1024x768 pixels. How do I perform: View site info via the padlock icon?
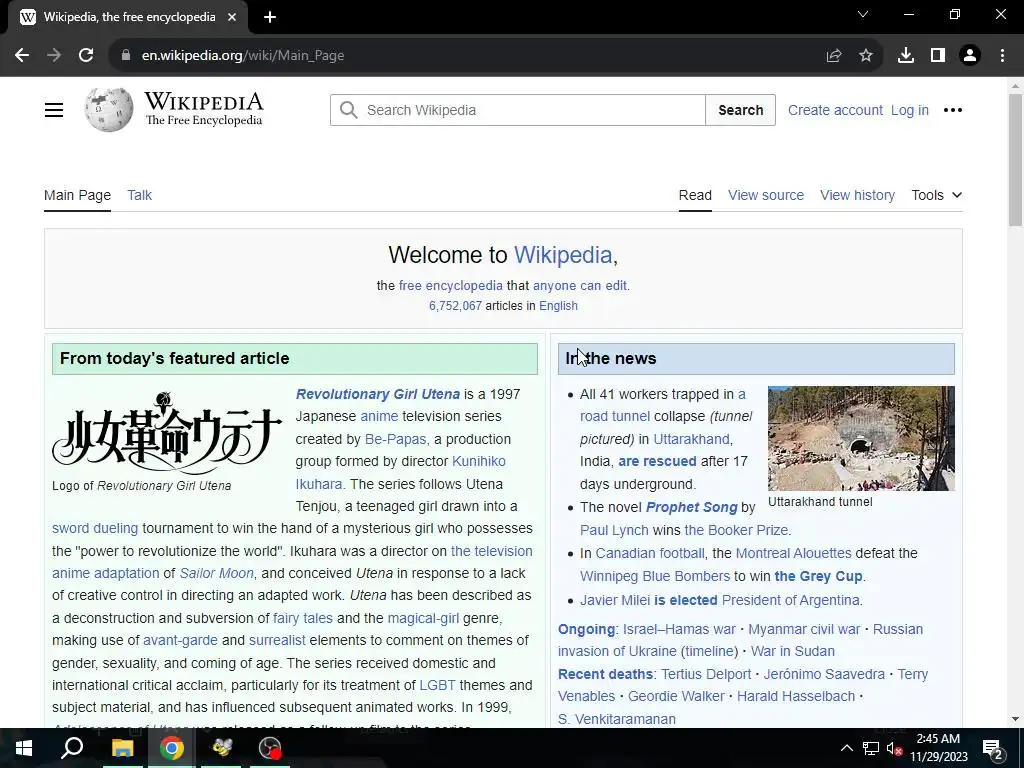126,56
